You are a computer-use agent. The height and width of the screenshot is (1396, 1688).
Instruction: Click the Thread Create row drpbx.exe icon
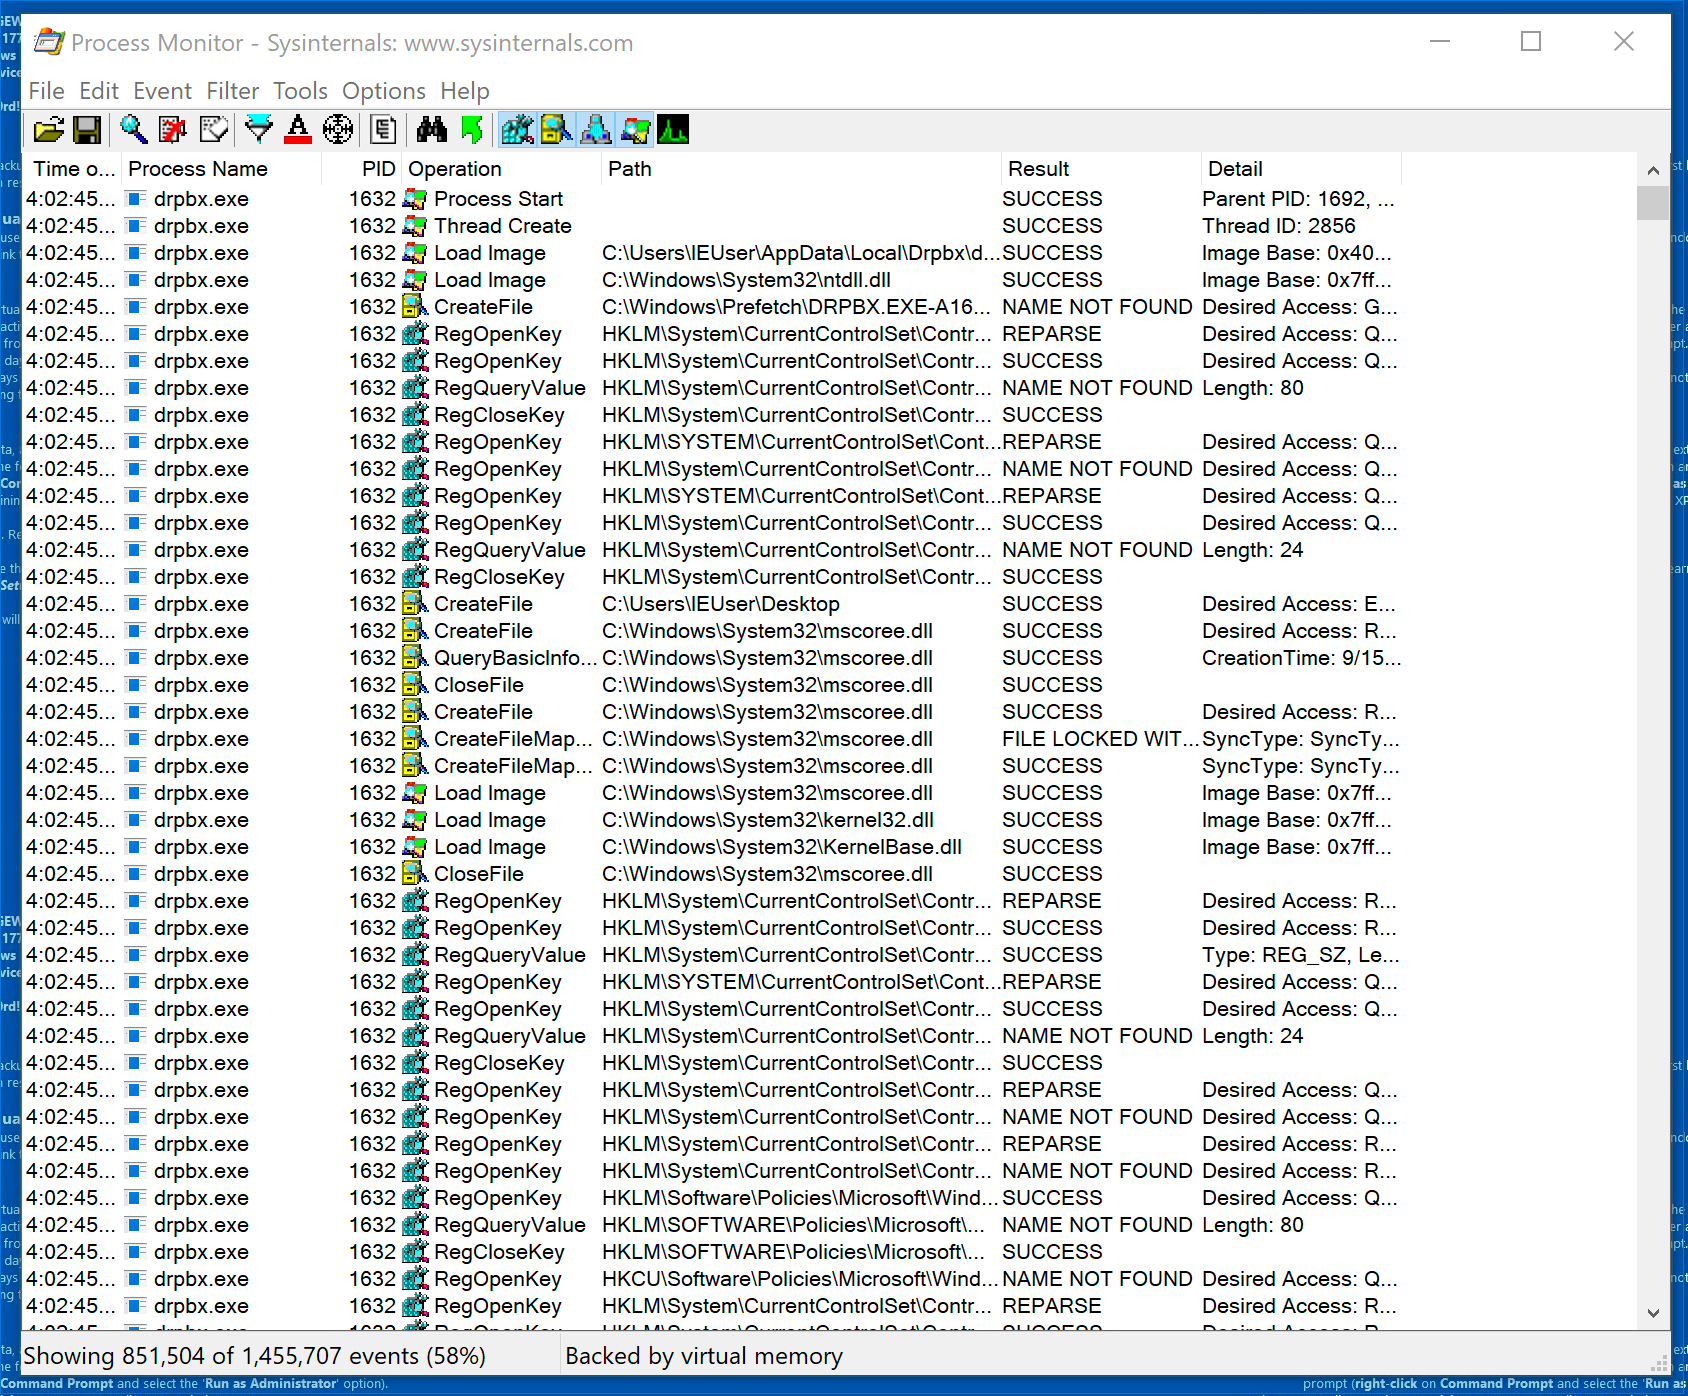coord(136,226)
